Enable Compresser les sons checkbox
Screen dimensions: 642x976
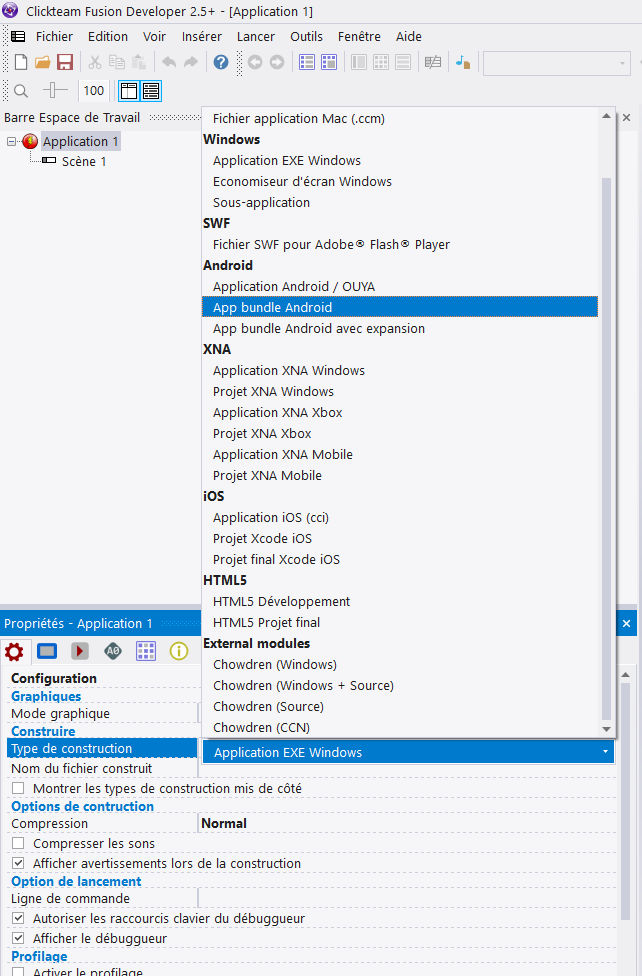(x=19, y=843)
